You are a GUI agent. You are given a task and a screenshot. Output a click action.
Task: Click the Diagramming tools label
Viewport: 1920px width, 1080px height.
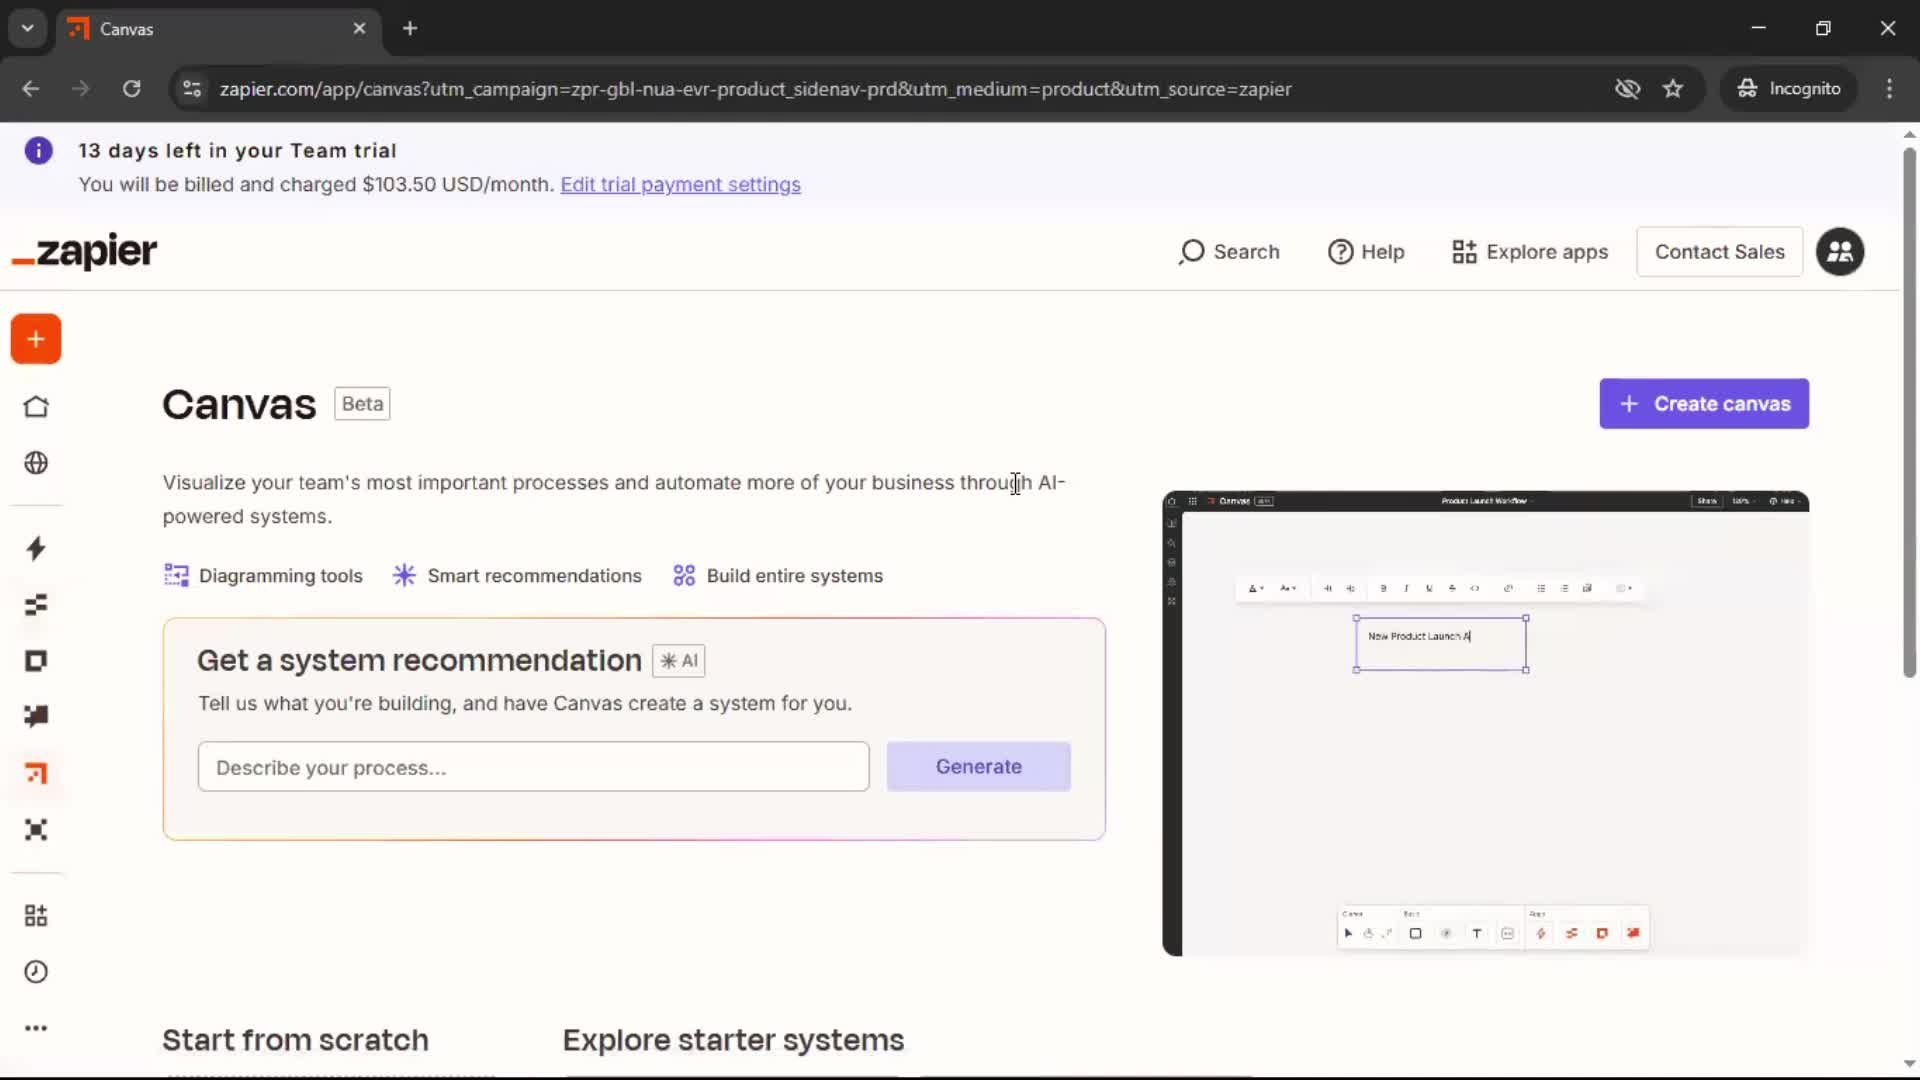click(263, 576)
